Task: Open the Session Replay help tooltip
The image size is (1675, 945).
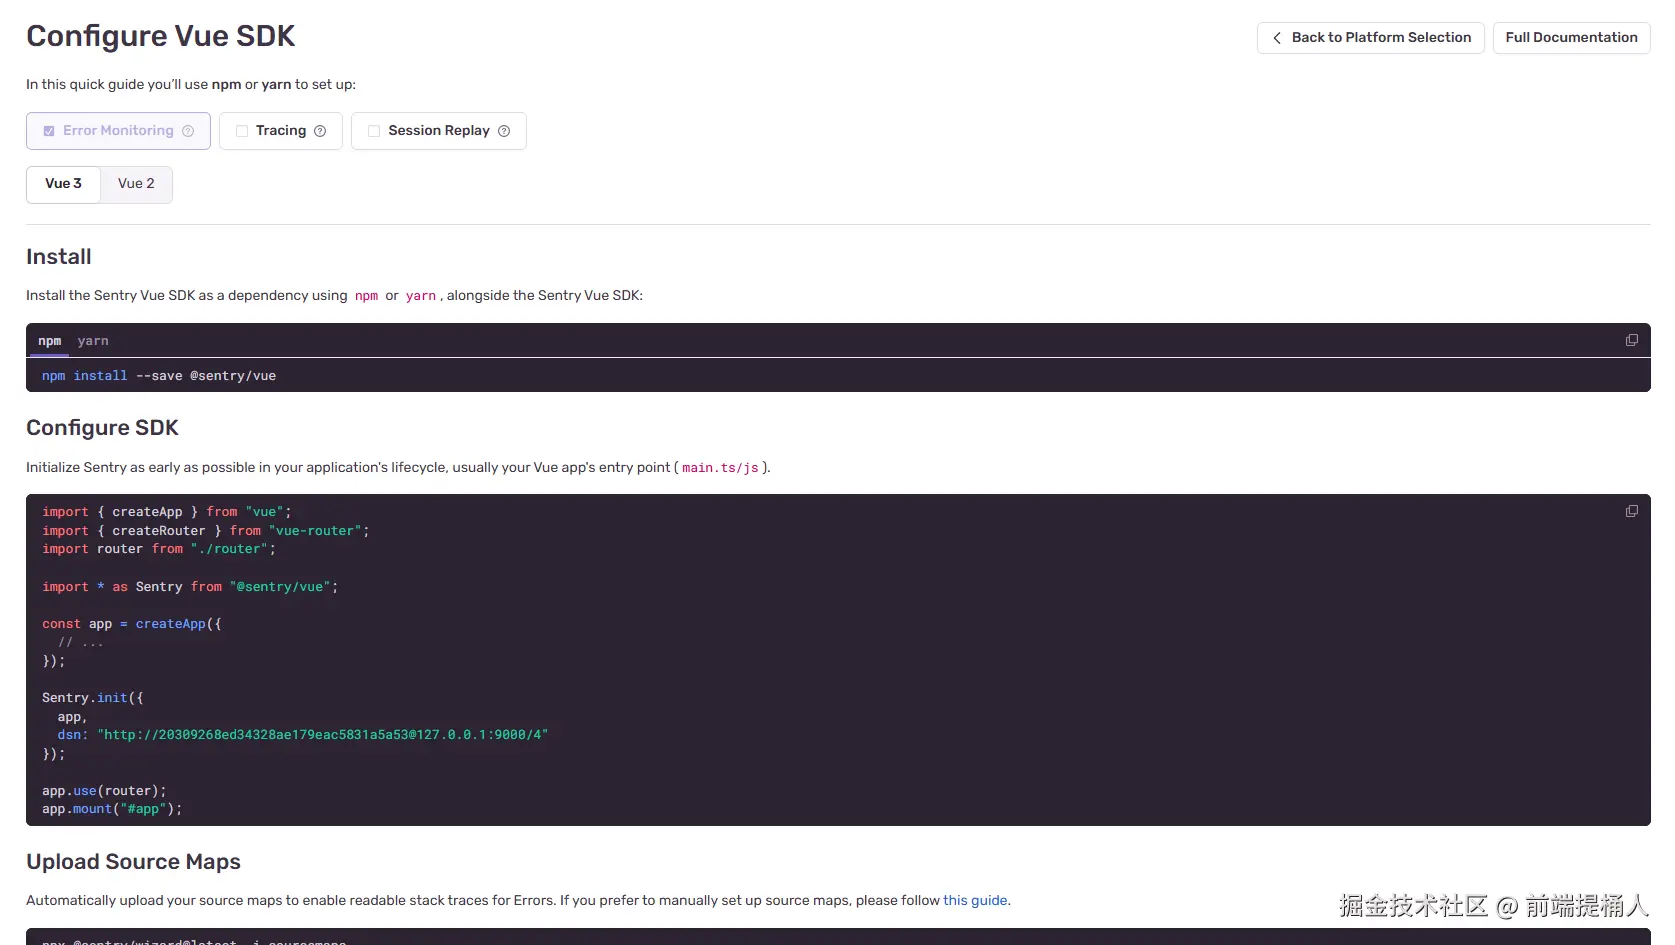Action: tap(505, 131)
